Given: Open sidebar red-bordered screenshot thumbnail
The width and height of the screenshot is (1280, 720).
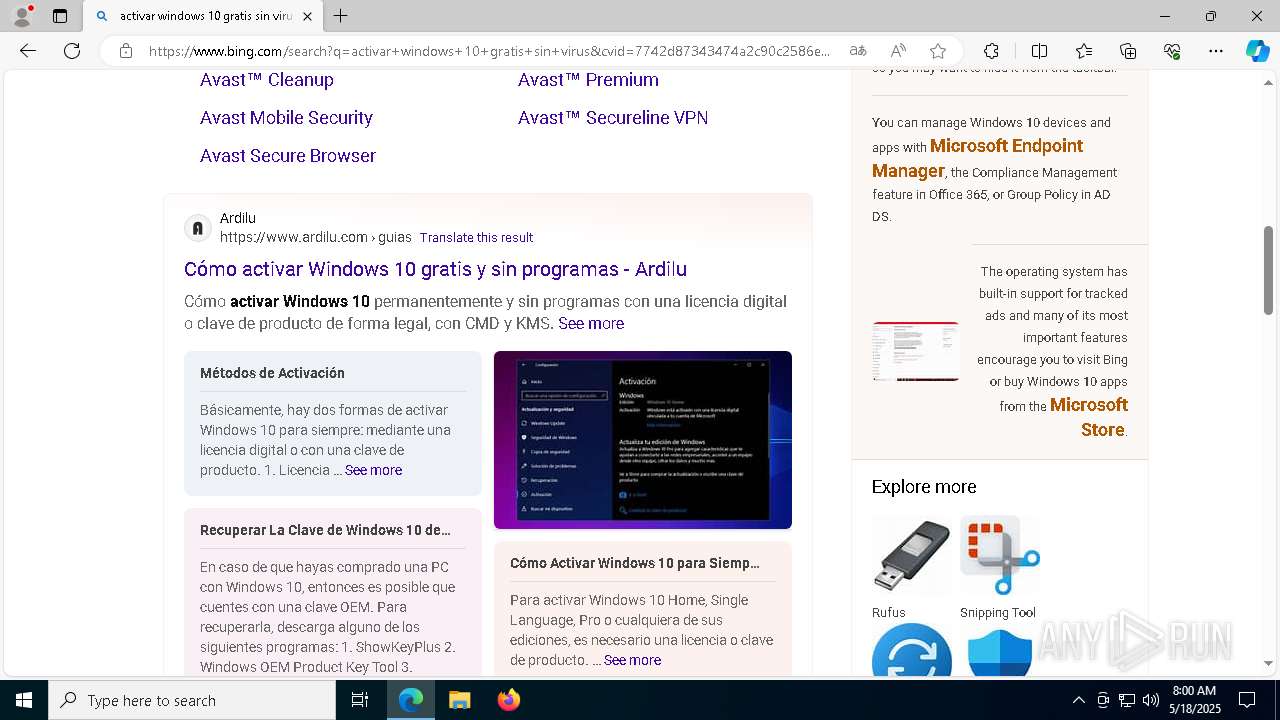Looking at the screenshot, I should point(915,351).
